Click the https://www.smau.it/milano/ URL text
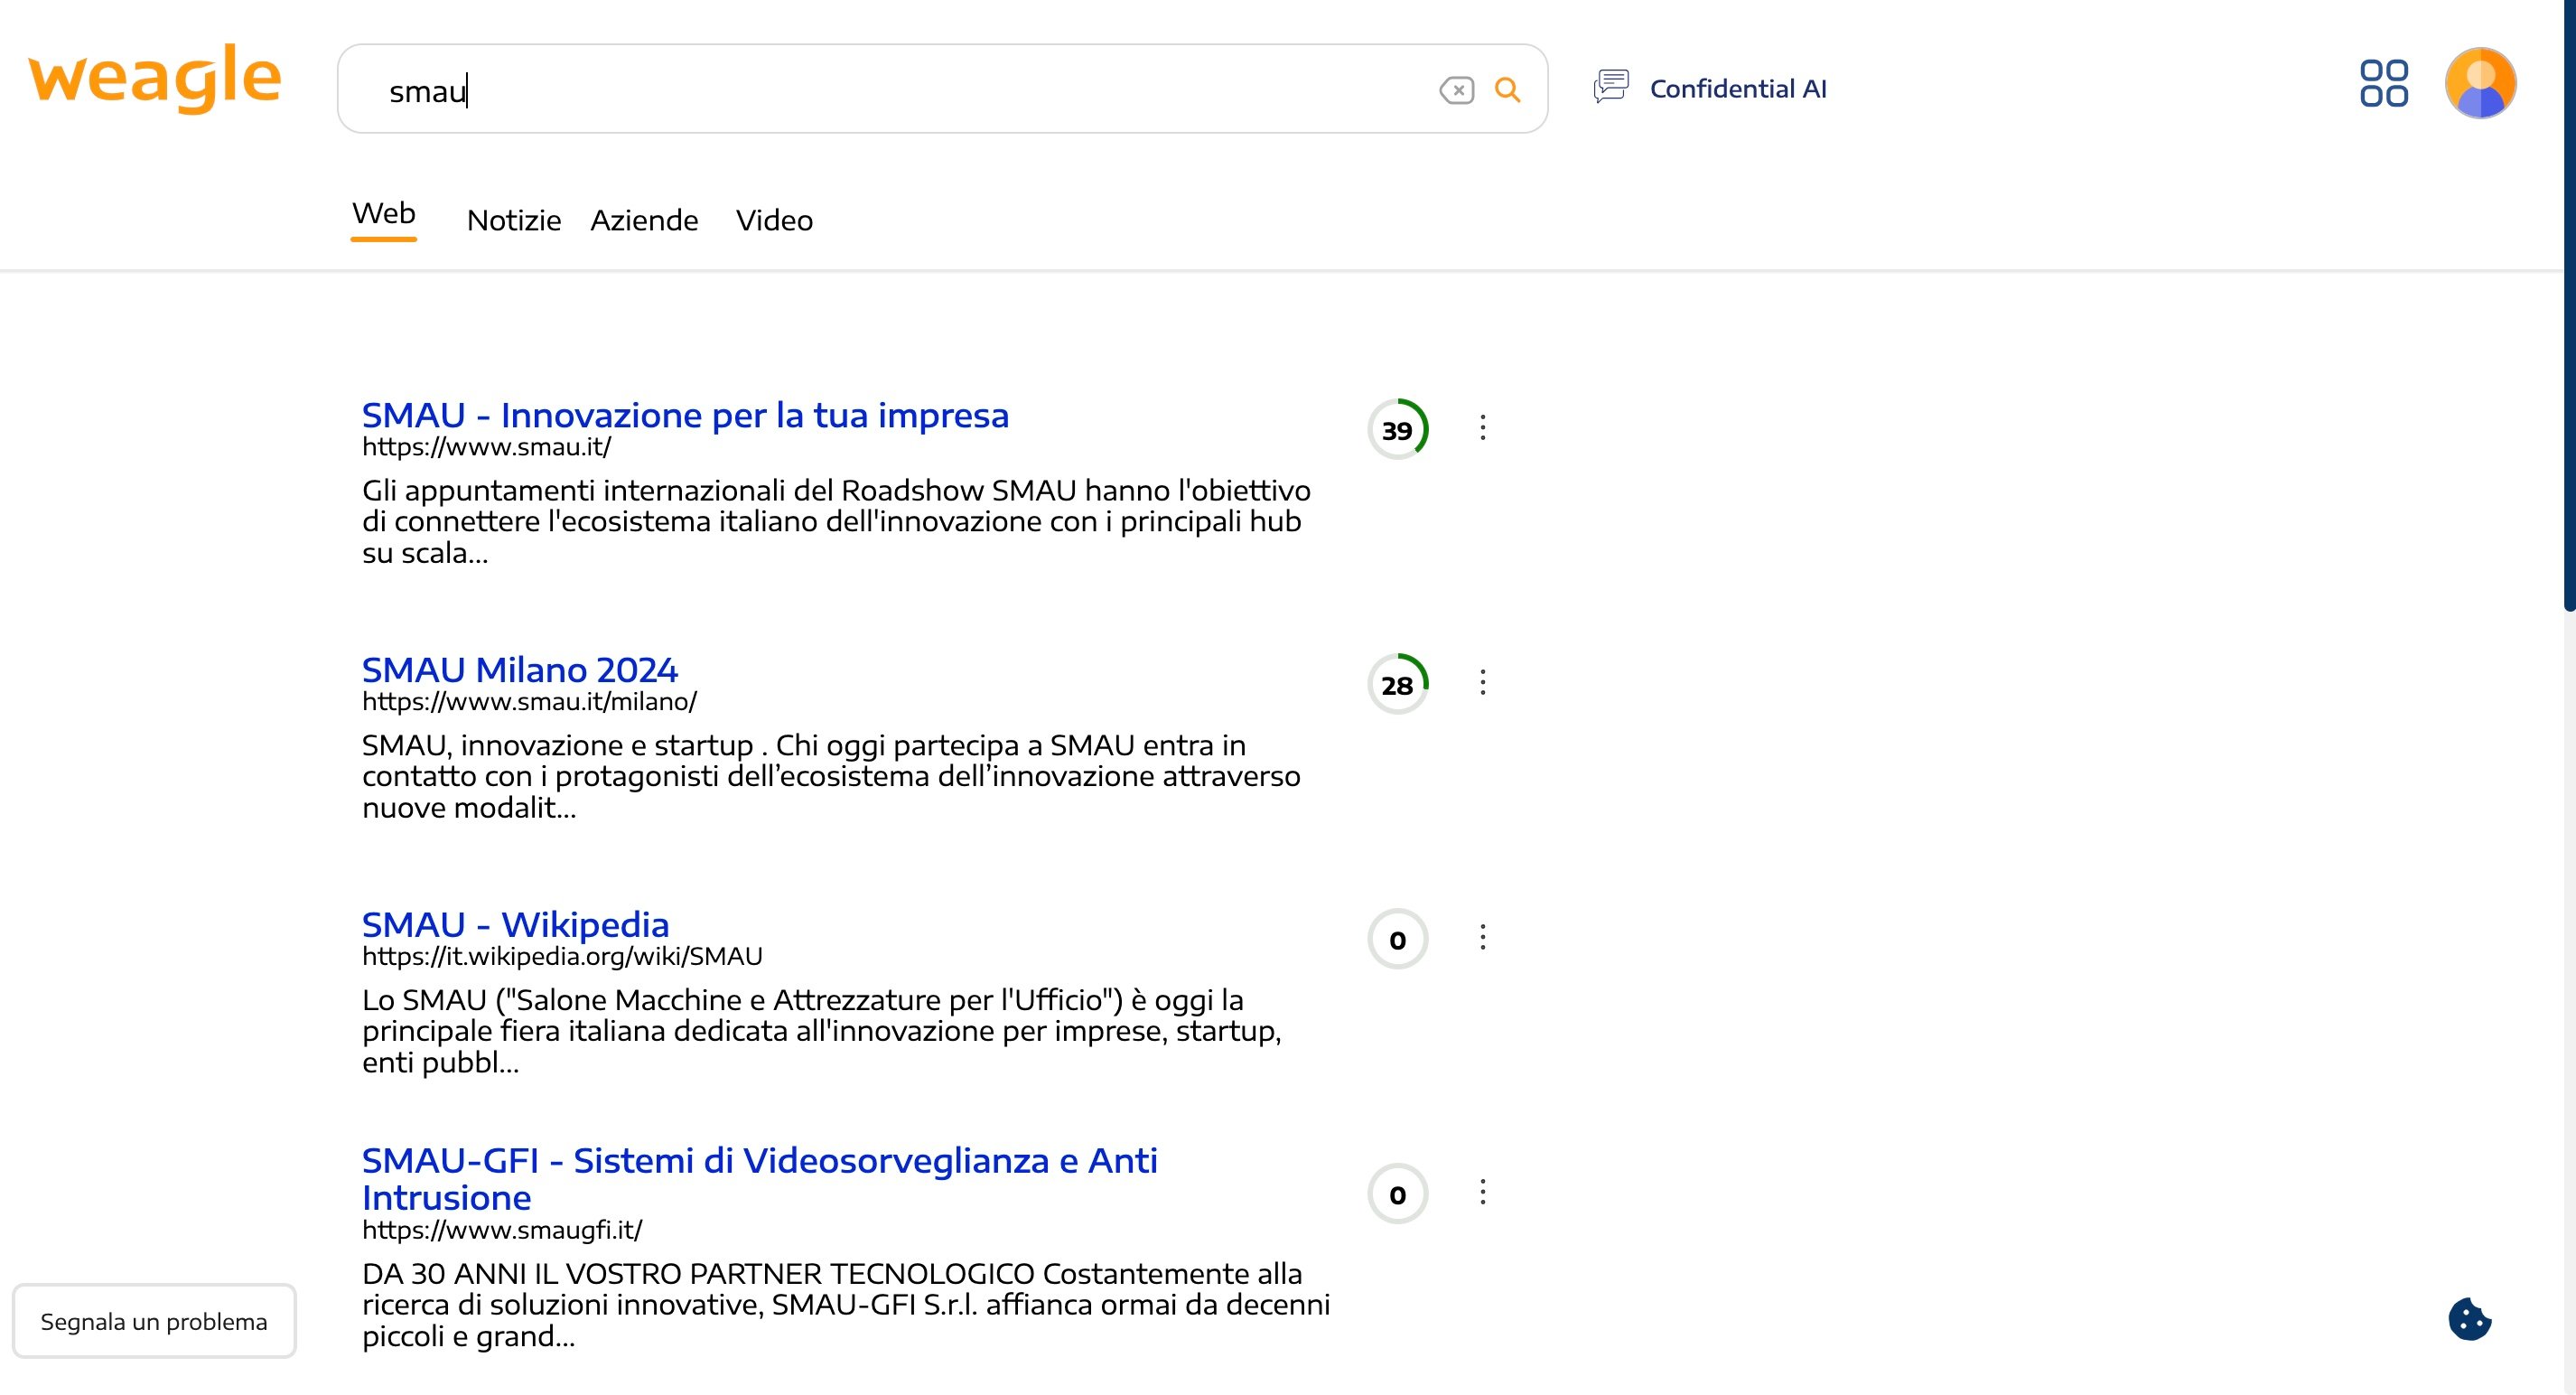Image resolution: width=2576 pixels, height=1395 pixels. [x=529, y=702]
